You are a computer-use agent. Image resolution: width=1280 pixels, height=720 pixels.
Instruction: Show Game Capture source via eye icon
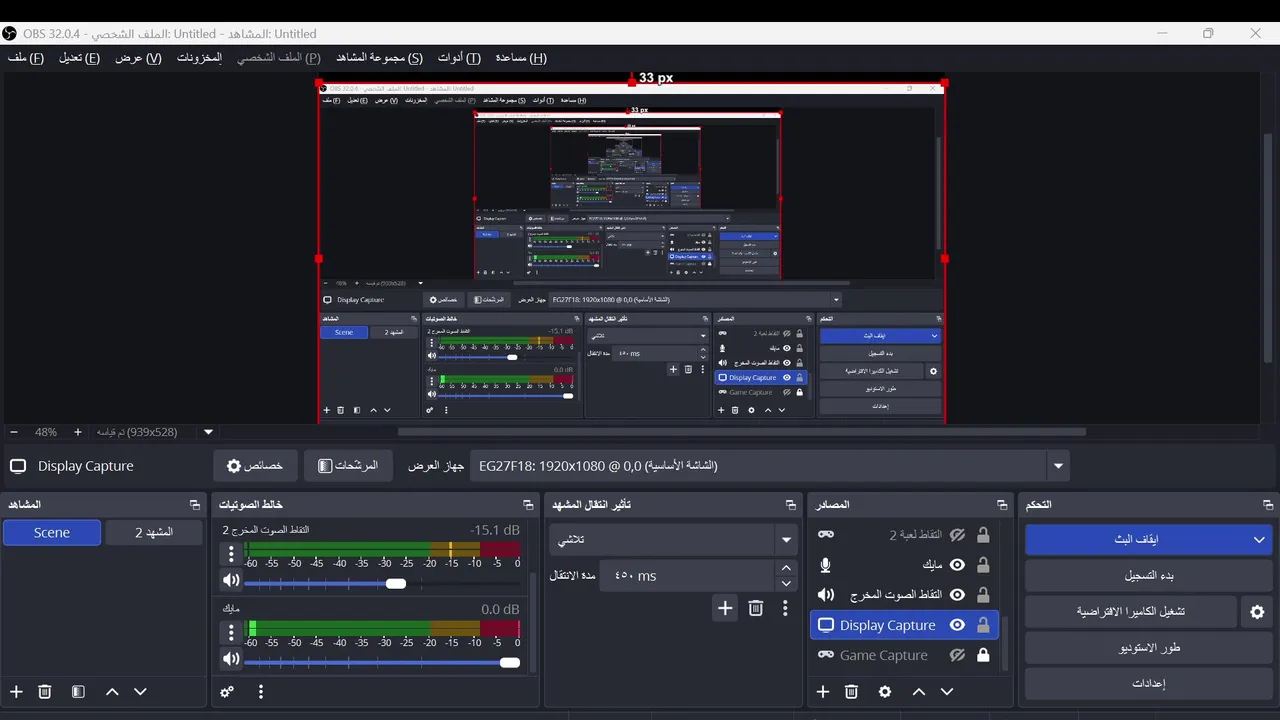click(957, 655)
